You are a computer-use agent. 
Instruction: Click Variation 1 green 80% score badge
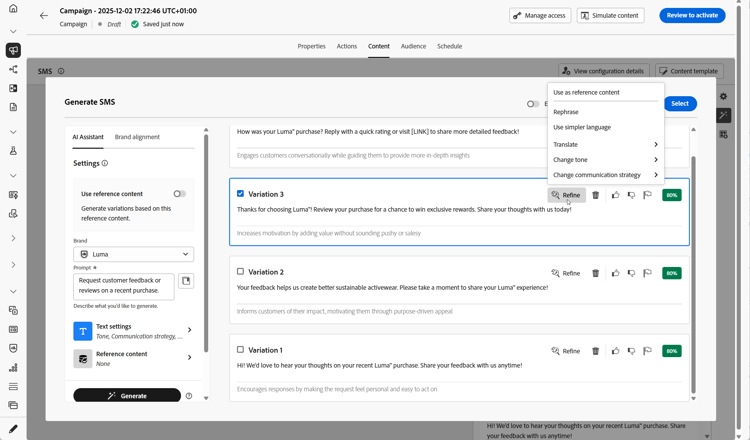pos(672,351)
